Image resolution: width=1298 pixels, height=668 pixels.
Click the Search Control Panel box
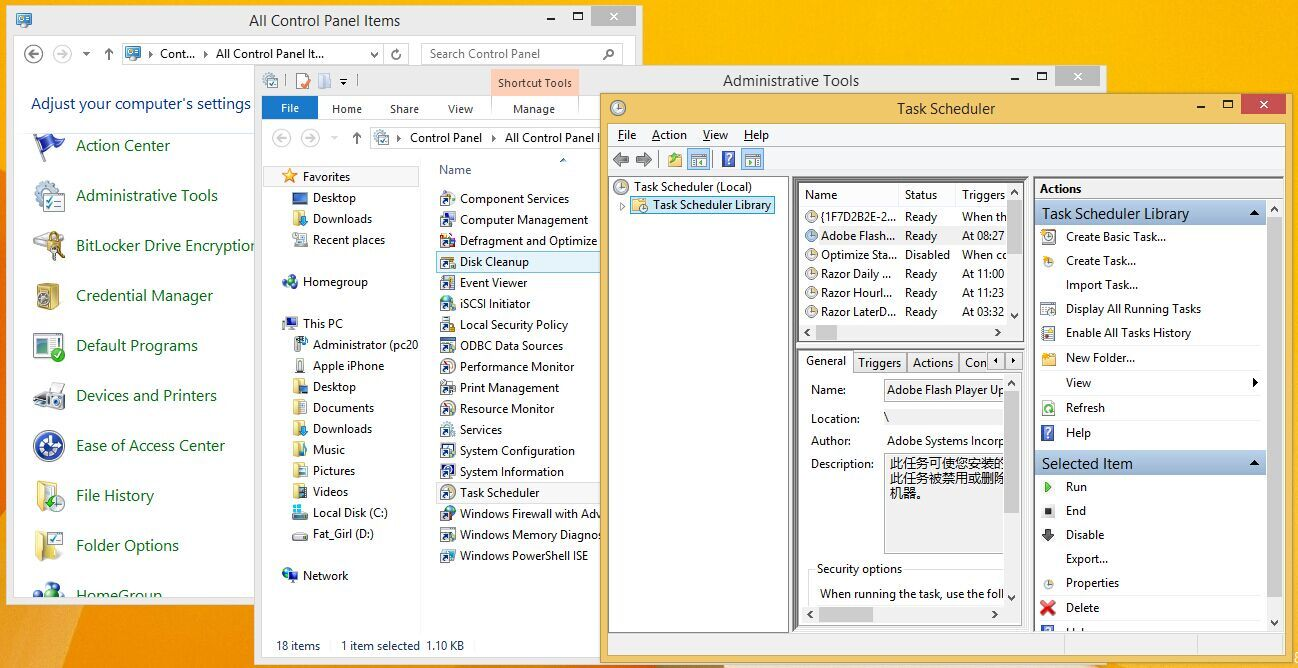521,54
